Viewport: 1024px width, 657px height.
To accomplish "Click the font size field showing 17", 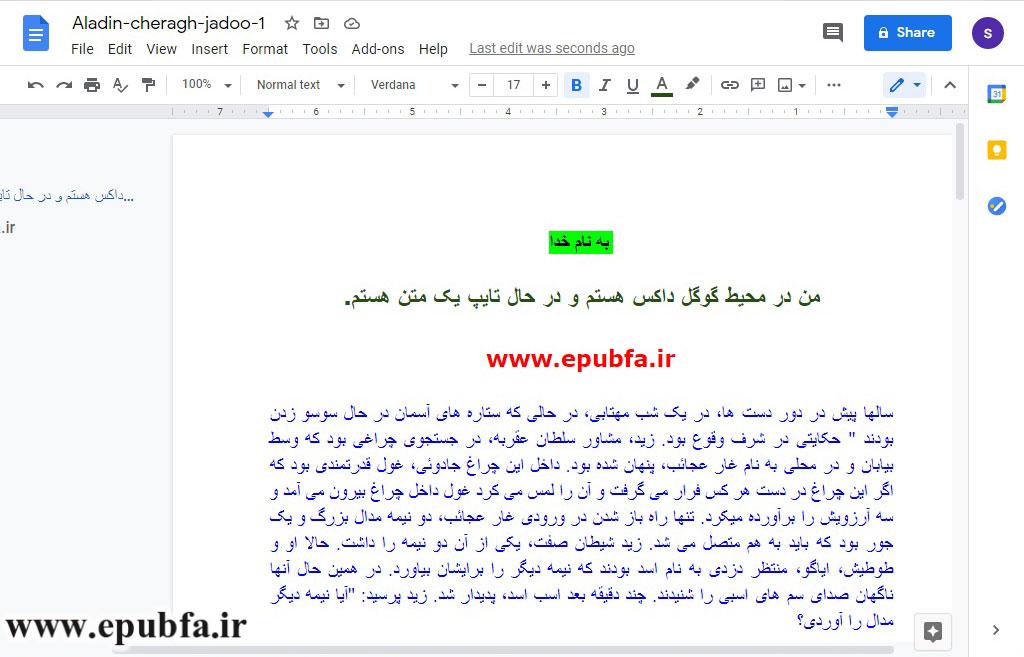I will tap(513, 85).
